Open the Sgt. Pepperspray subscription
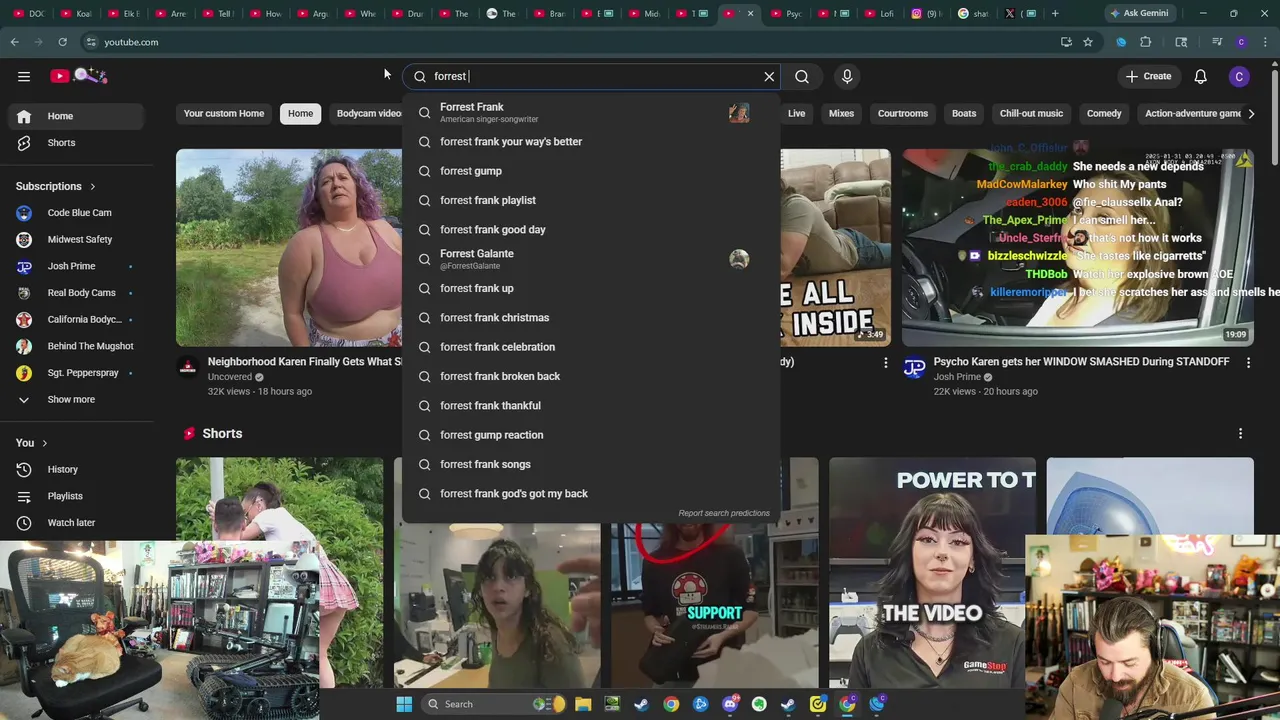This screenshot has height=720, width=1280. pos(77,373)
